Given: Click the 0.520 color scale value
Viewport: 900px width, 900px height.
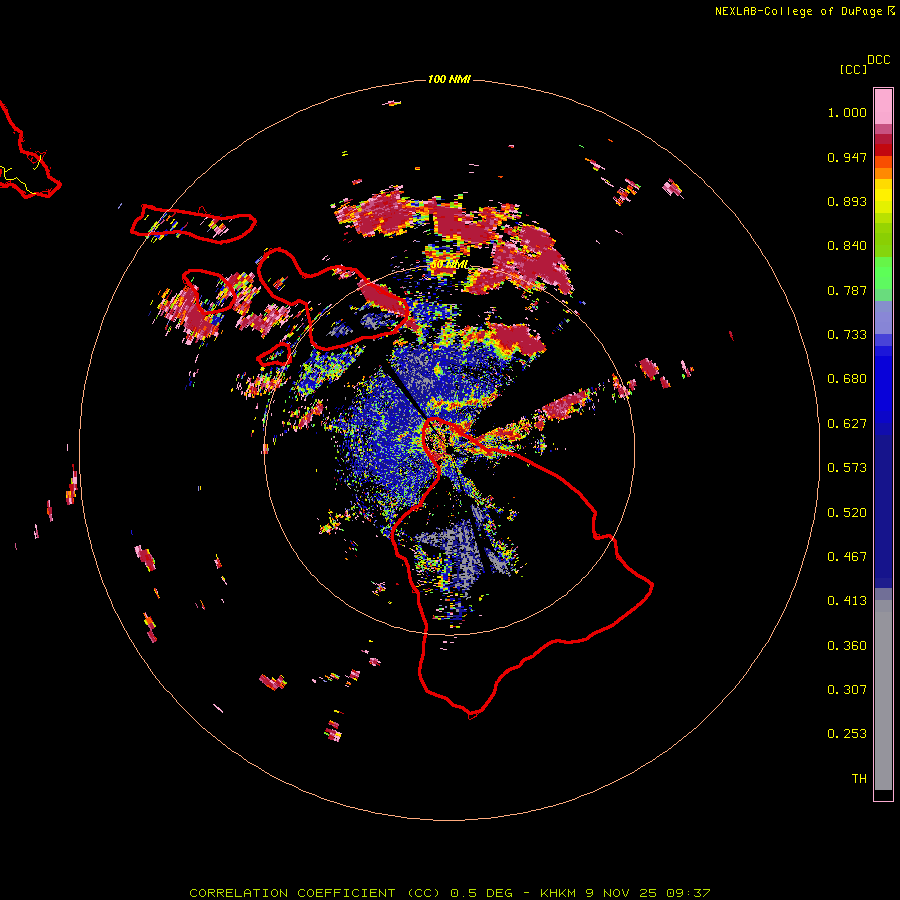Looking at the screenshot, I should pos(847,513).
